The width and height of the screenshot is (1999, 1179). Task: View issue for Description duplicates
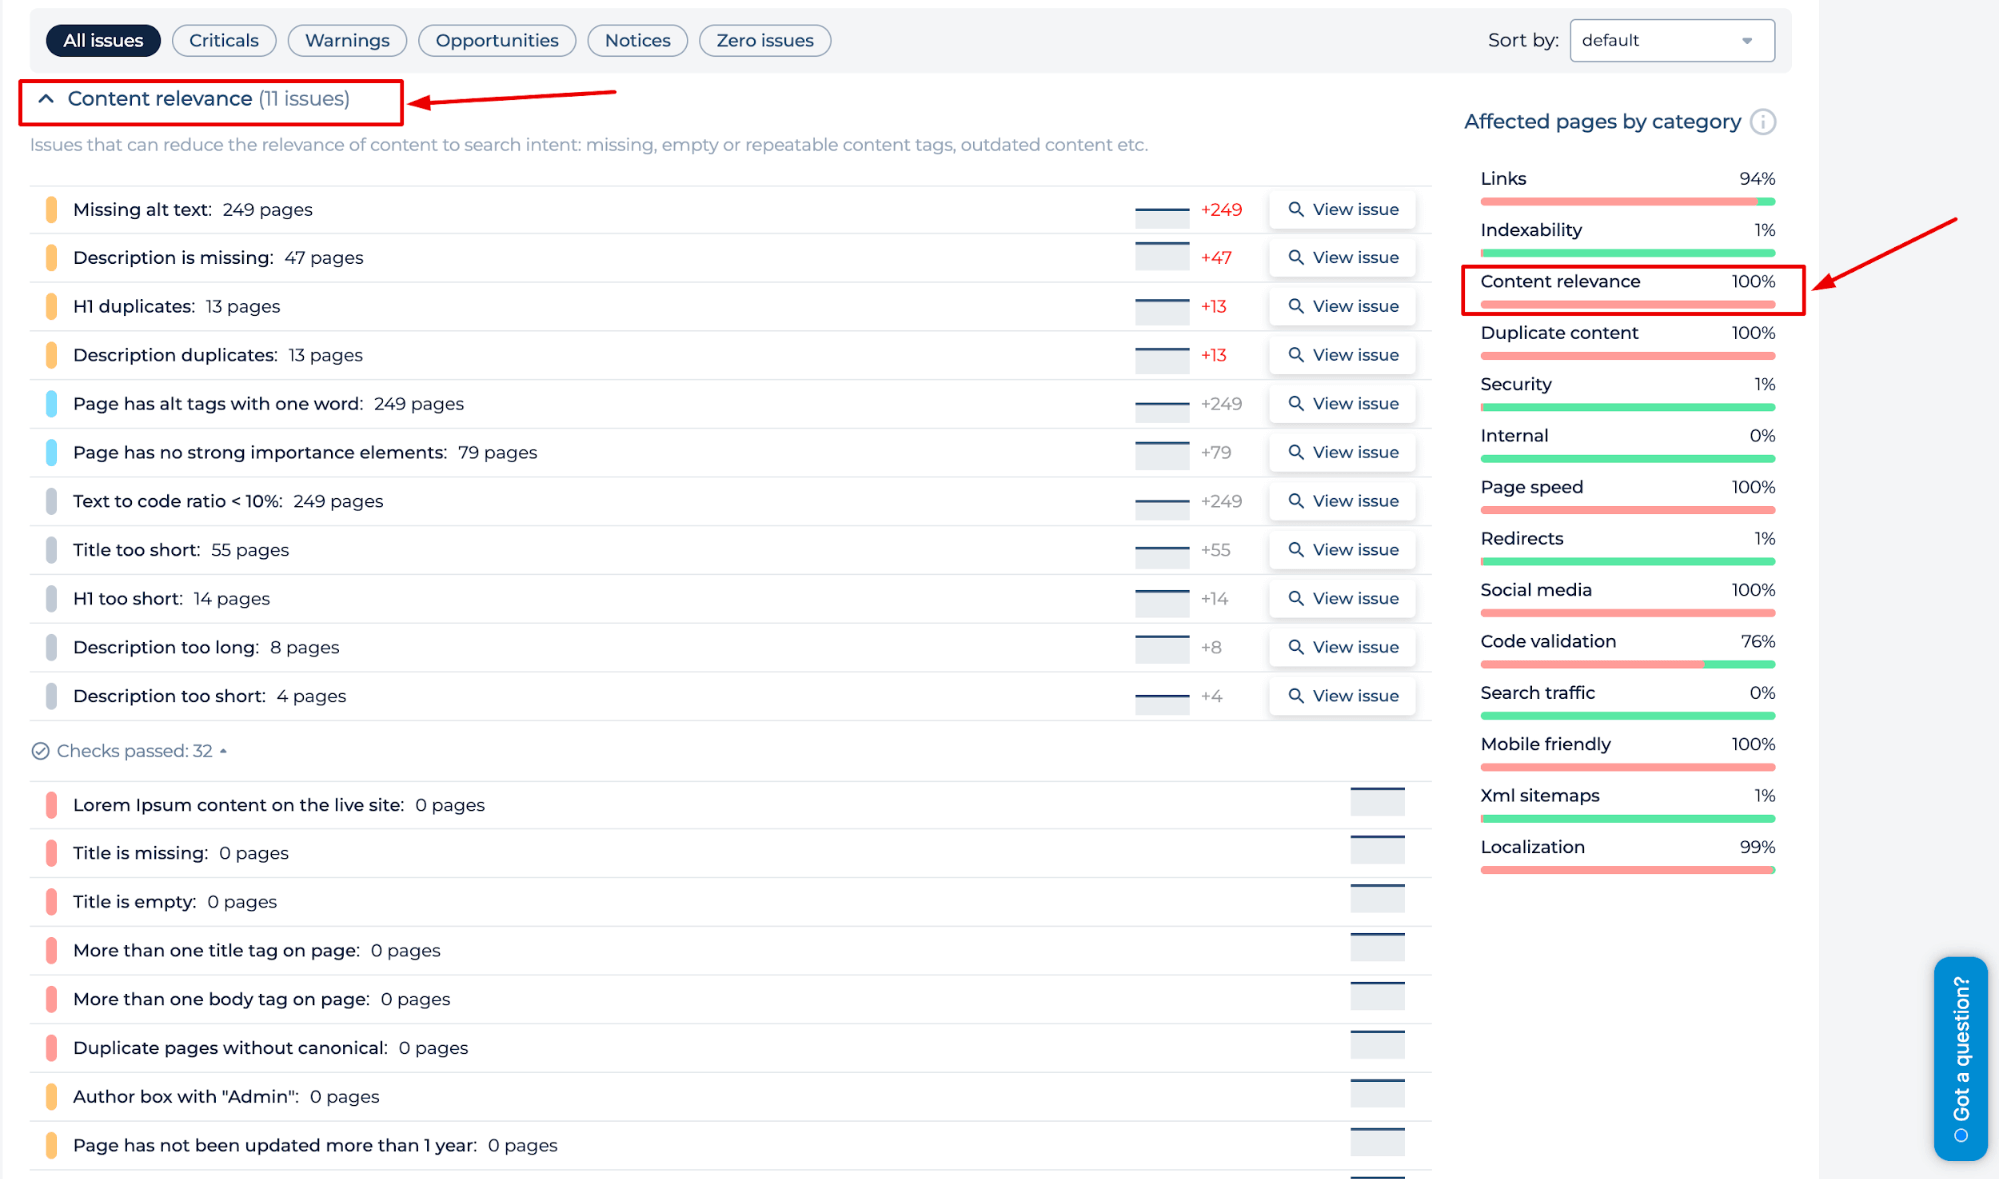[1341, 355]
